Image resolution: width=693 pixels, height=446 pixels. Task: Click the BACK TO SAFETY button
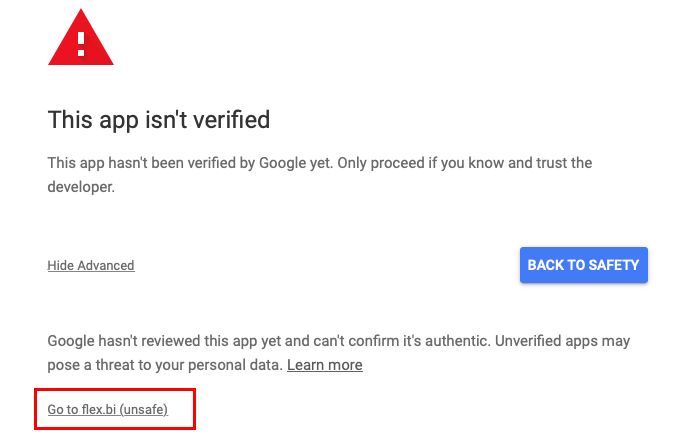(x=584, y=265)
